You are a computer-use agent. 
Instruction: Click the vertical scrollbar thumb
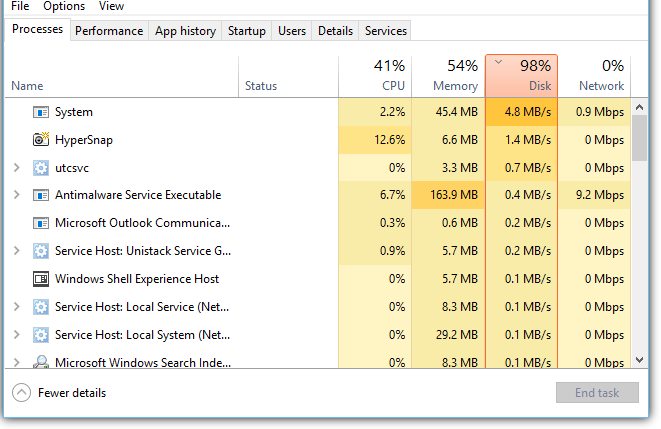click(640, 138)
